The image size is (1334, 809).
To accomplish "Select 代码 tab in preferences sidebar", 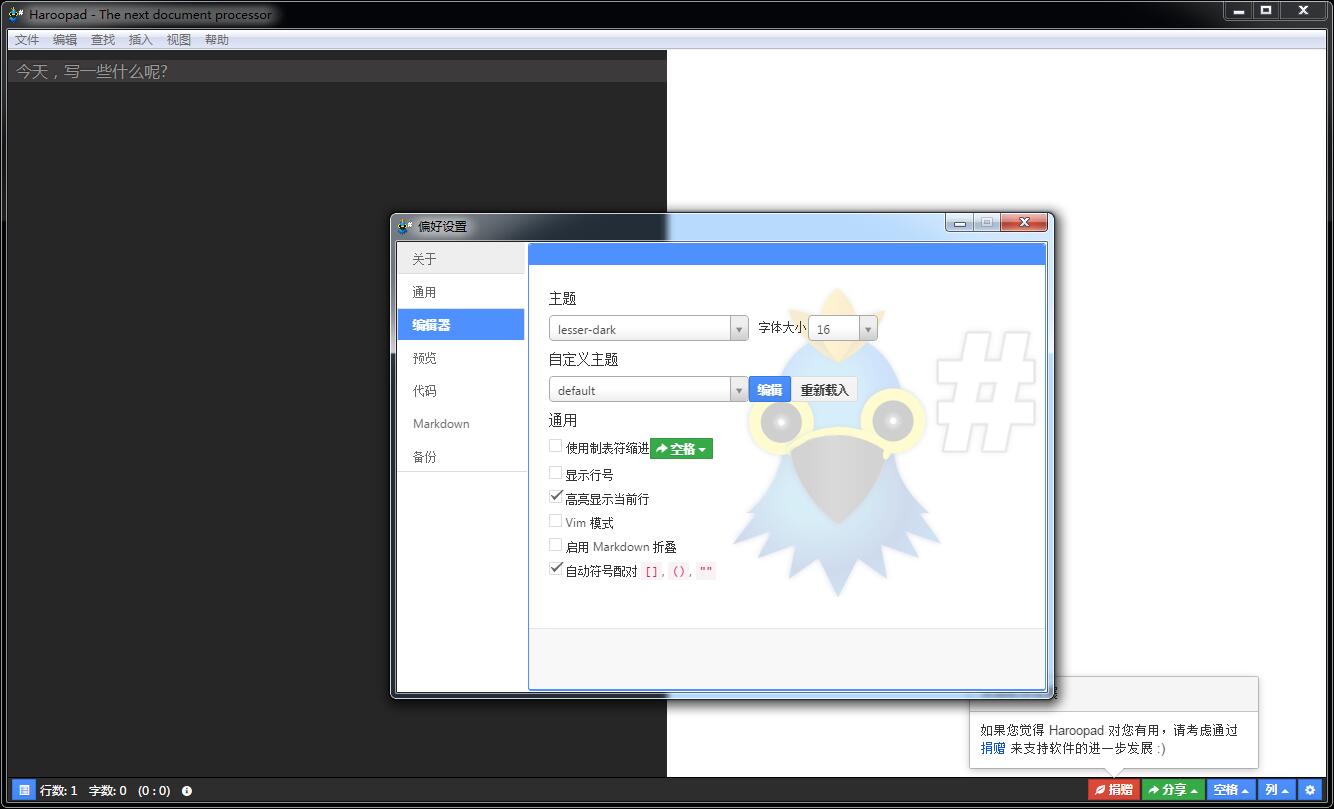I will (x=461, y=391).
